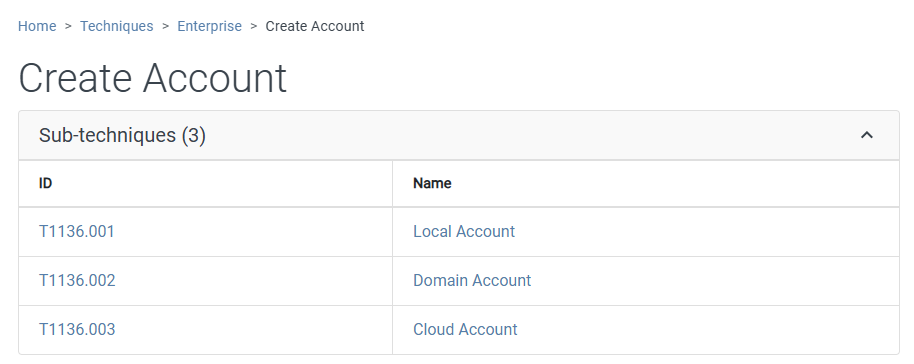Open the Techniques breadcrumb link
914x364 pixels.
pos(117,26)
